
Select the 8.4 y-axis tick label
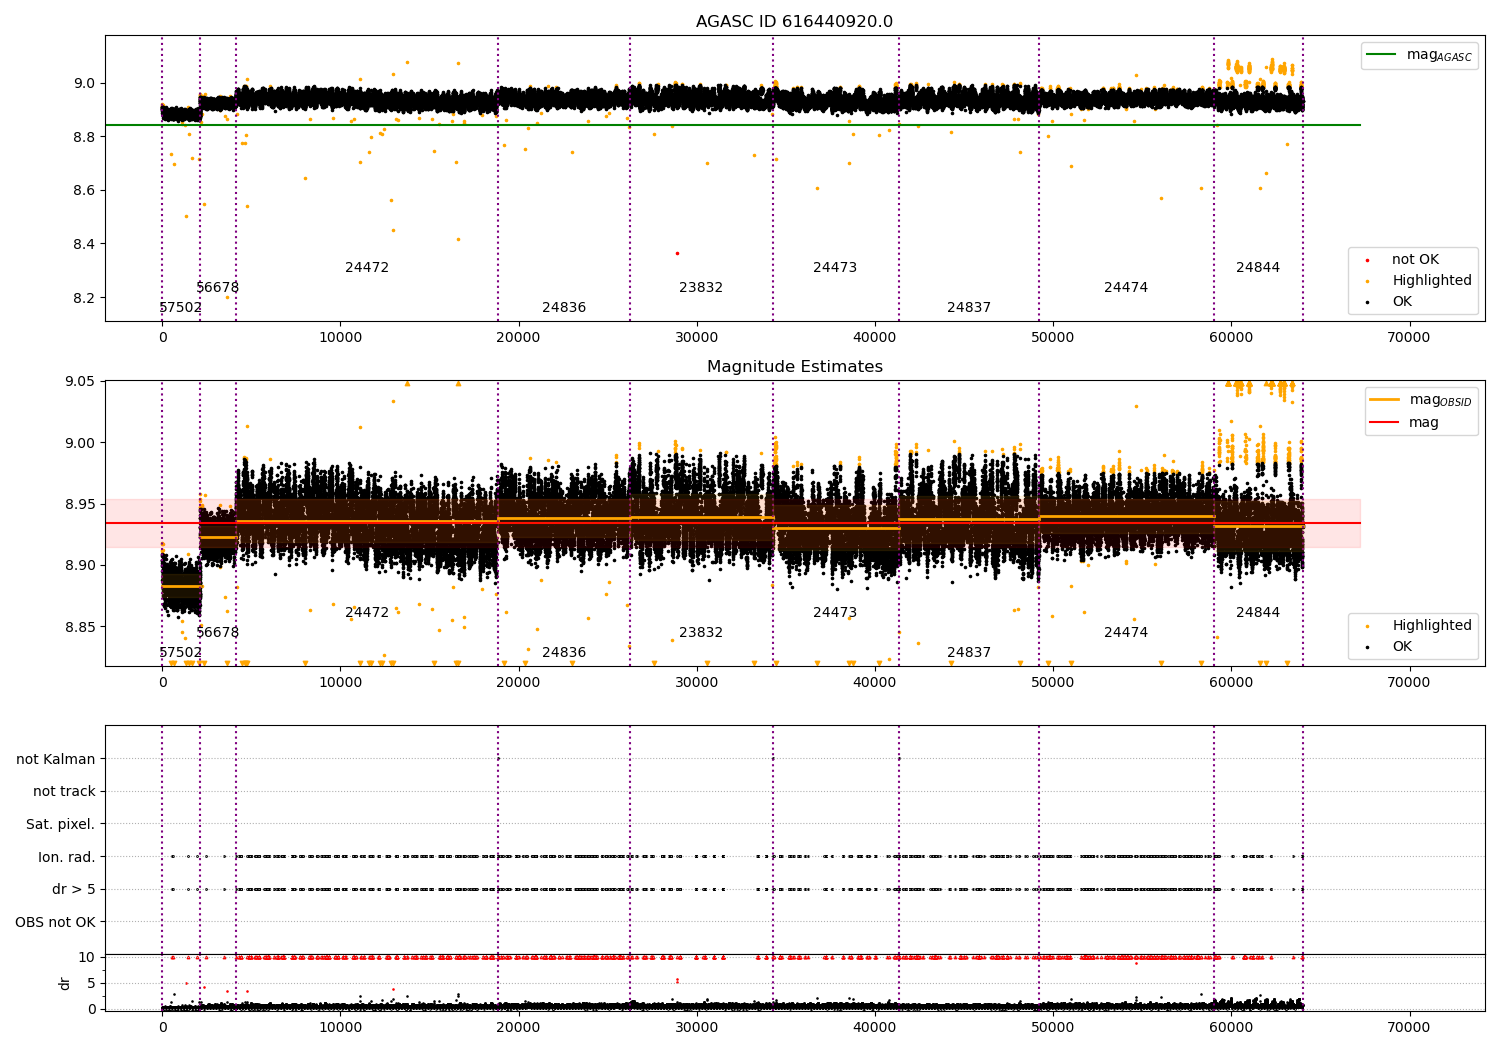83,245
